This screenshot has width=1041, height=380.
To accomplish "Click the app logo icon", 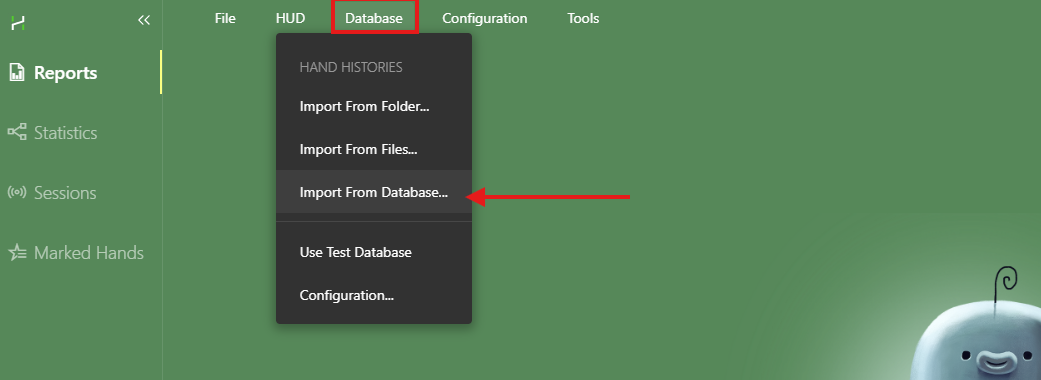I will (x=19, y=23).
